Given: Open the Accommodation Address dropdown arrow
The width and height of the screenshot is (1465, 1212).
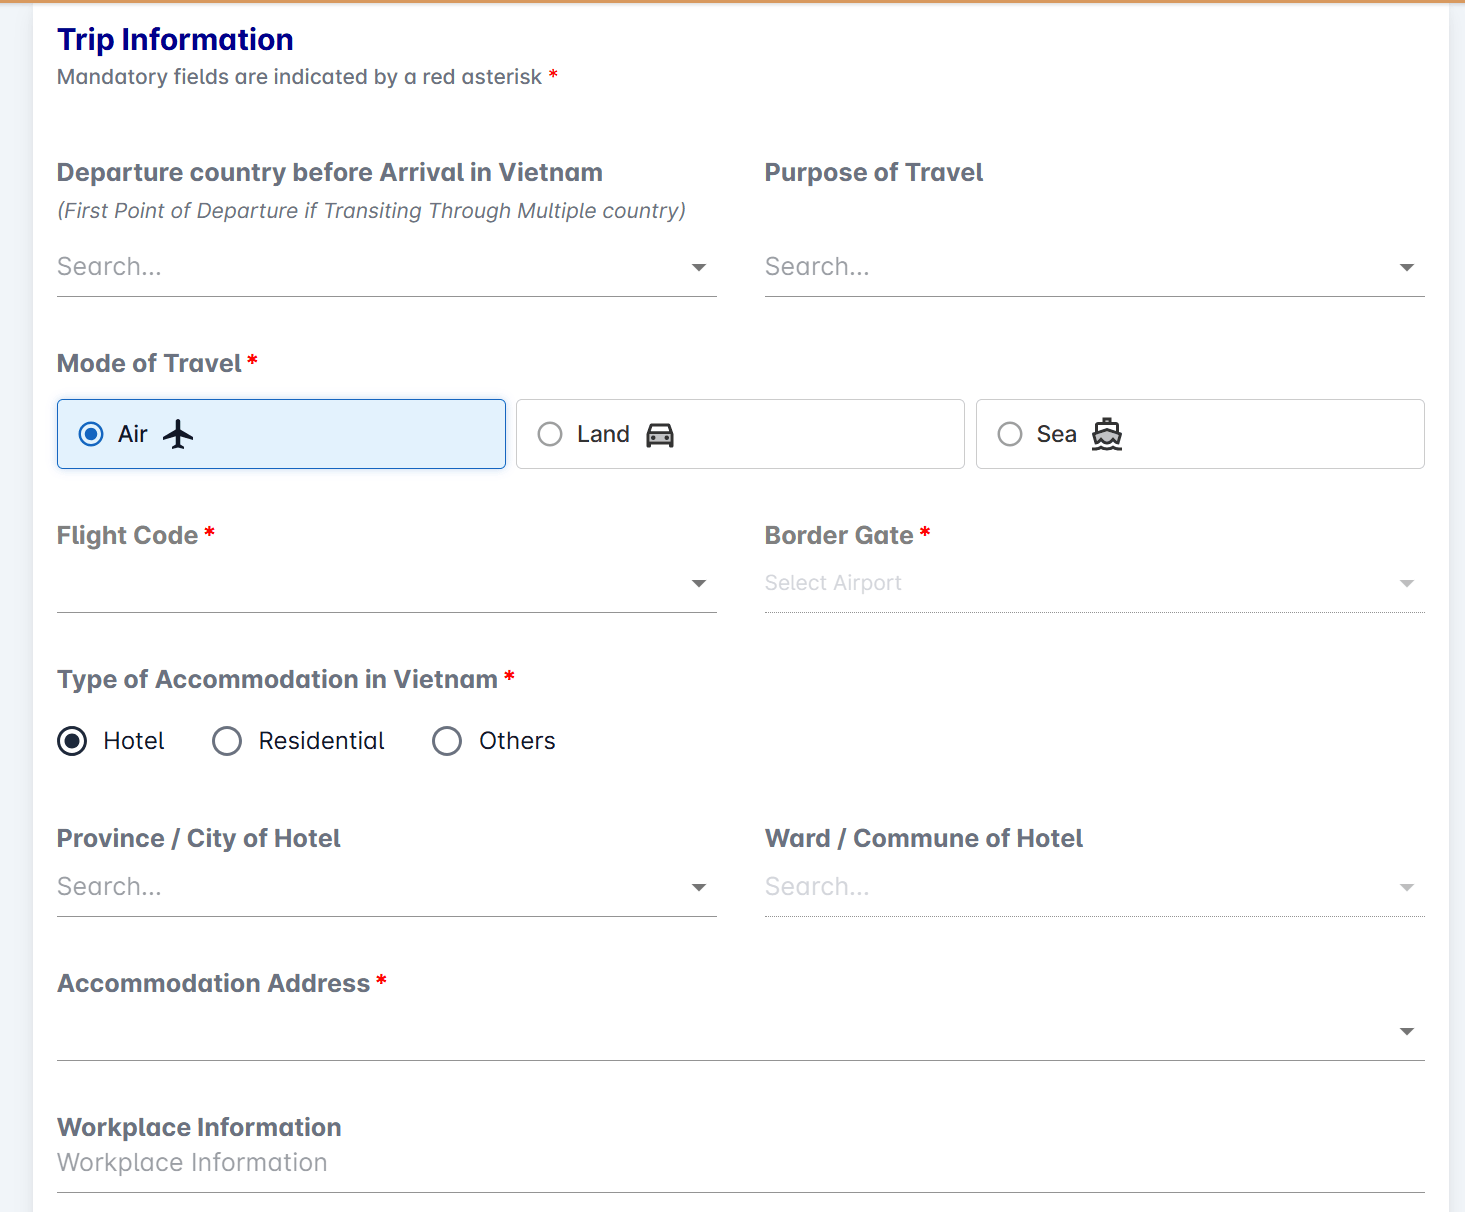Looking at the screenshot, I should click(1407, 1031).
